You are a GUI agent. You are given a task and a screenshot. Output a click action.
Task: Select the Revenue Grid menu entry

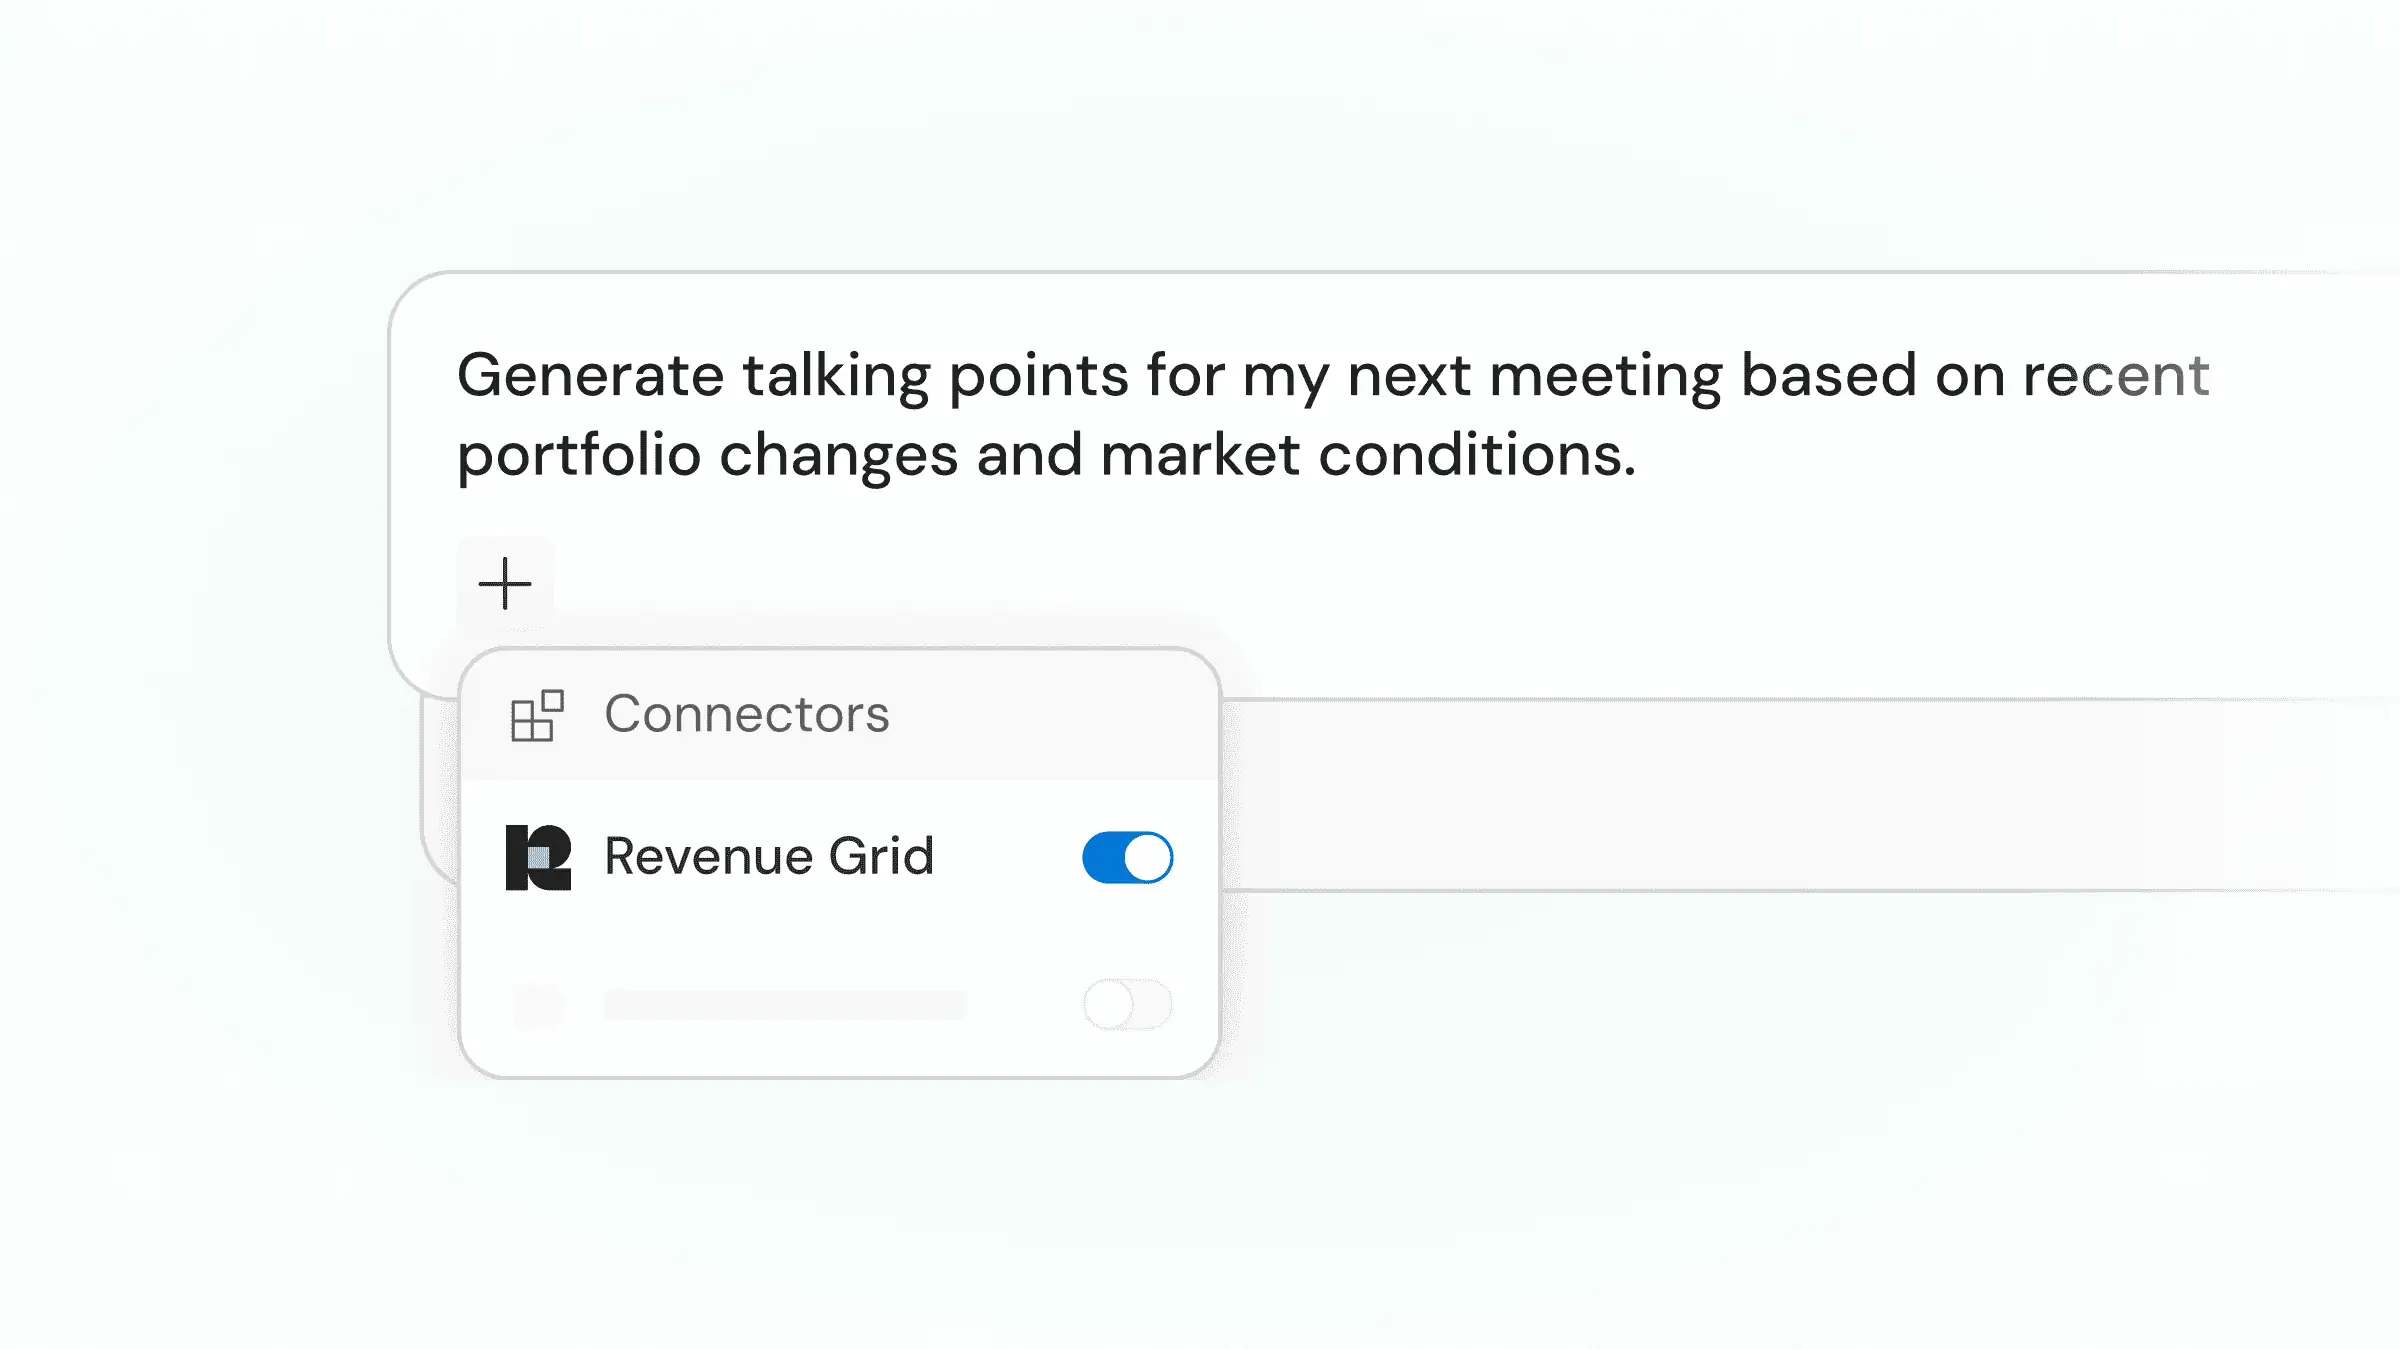[x=840, y=857]
